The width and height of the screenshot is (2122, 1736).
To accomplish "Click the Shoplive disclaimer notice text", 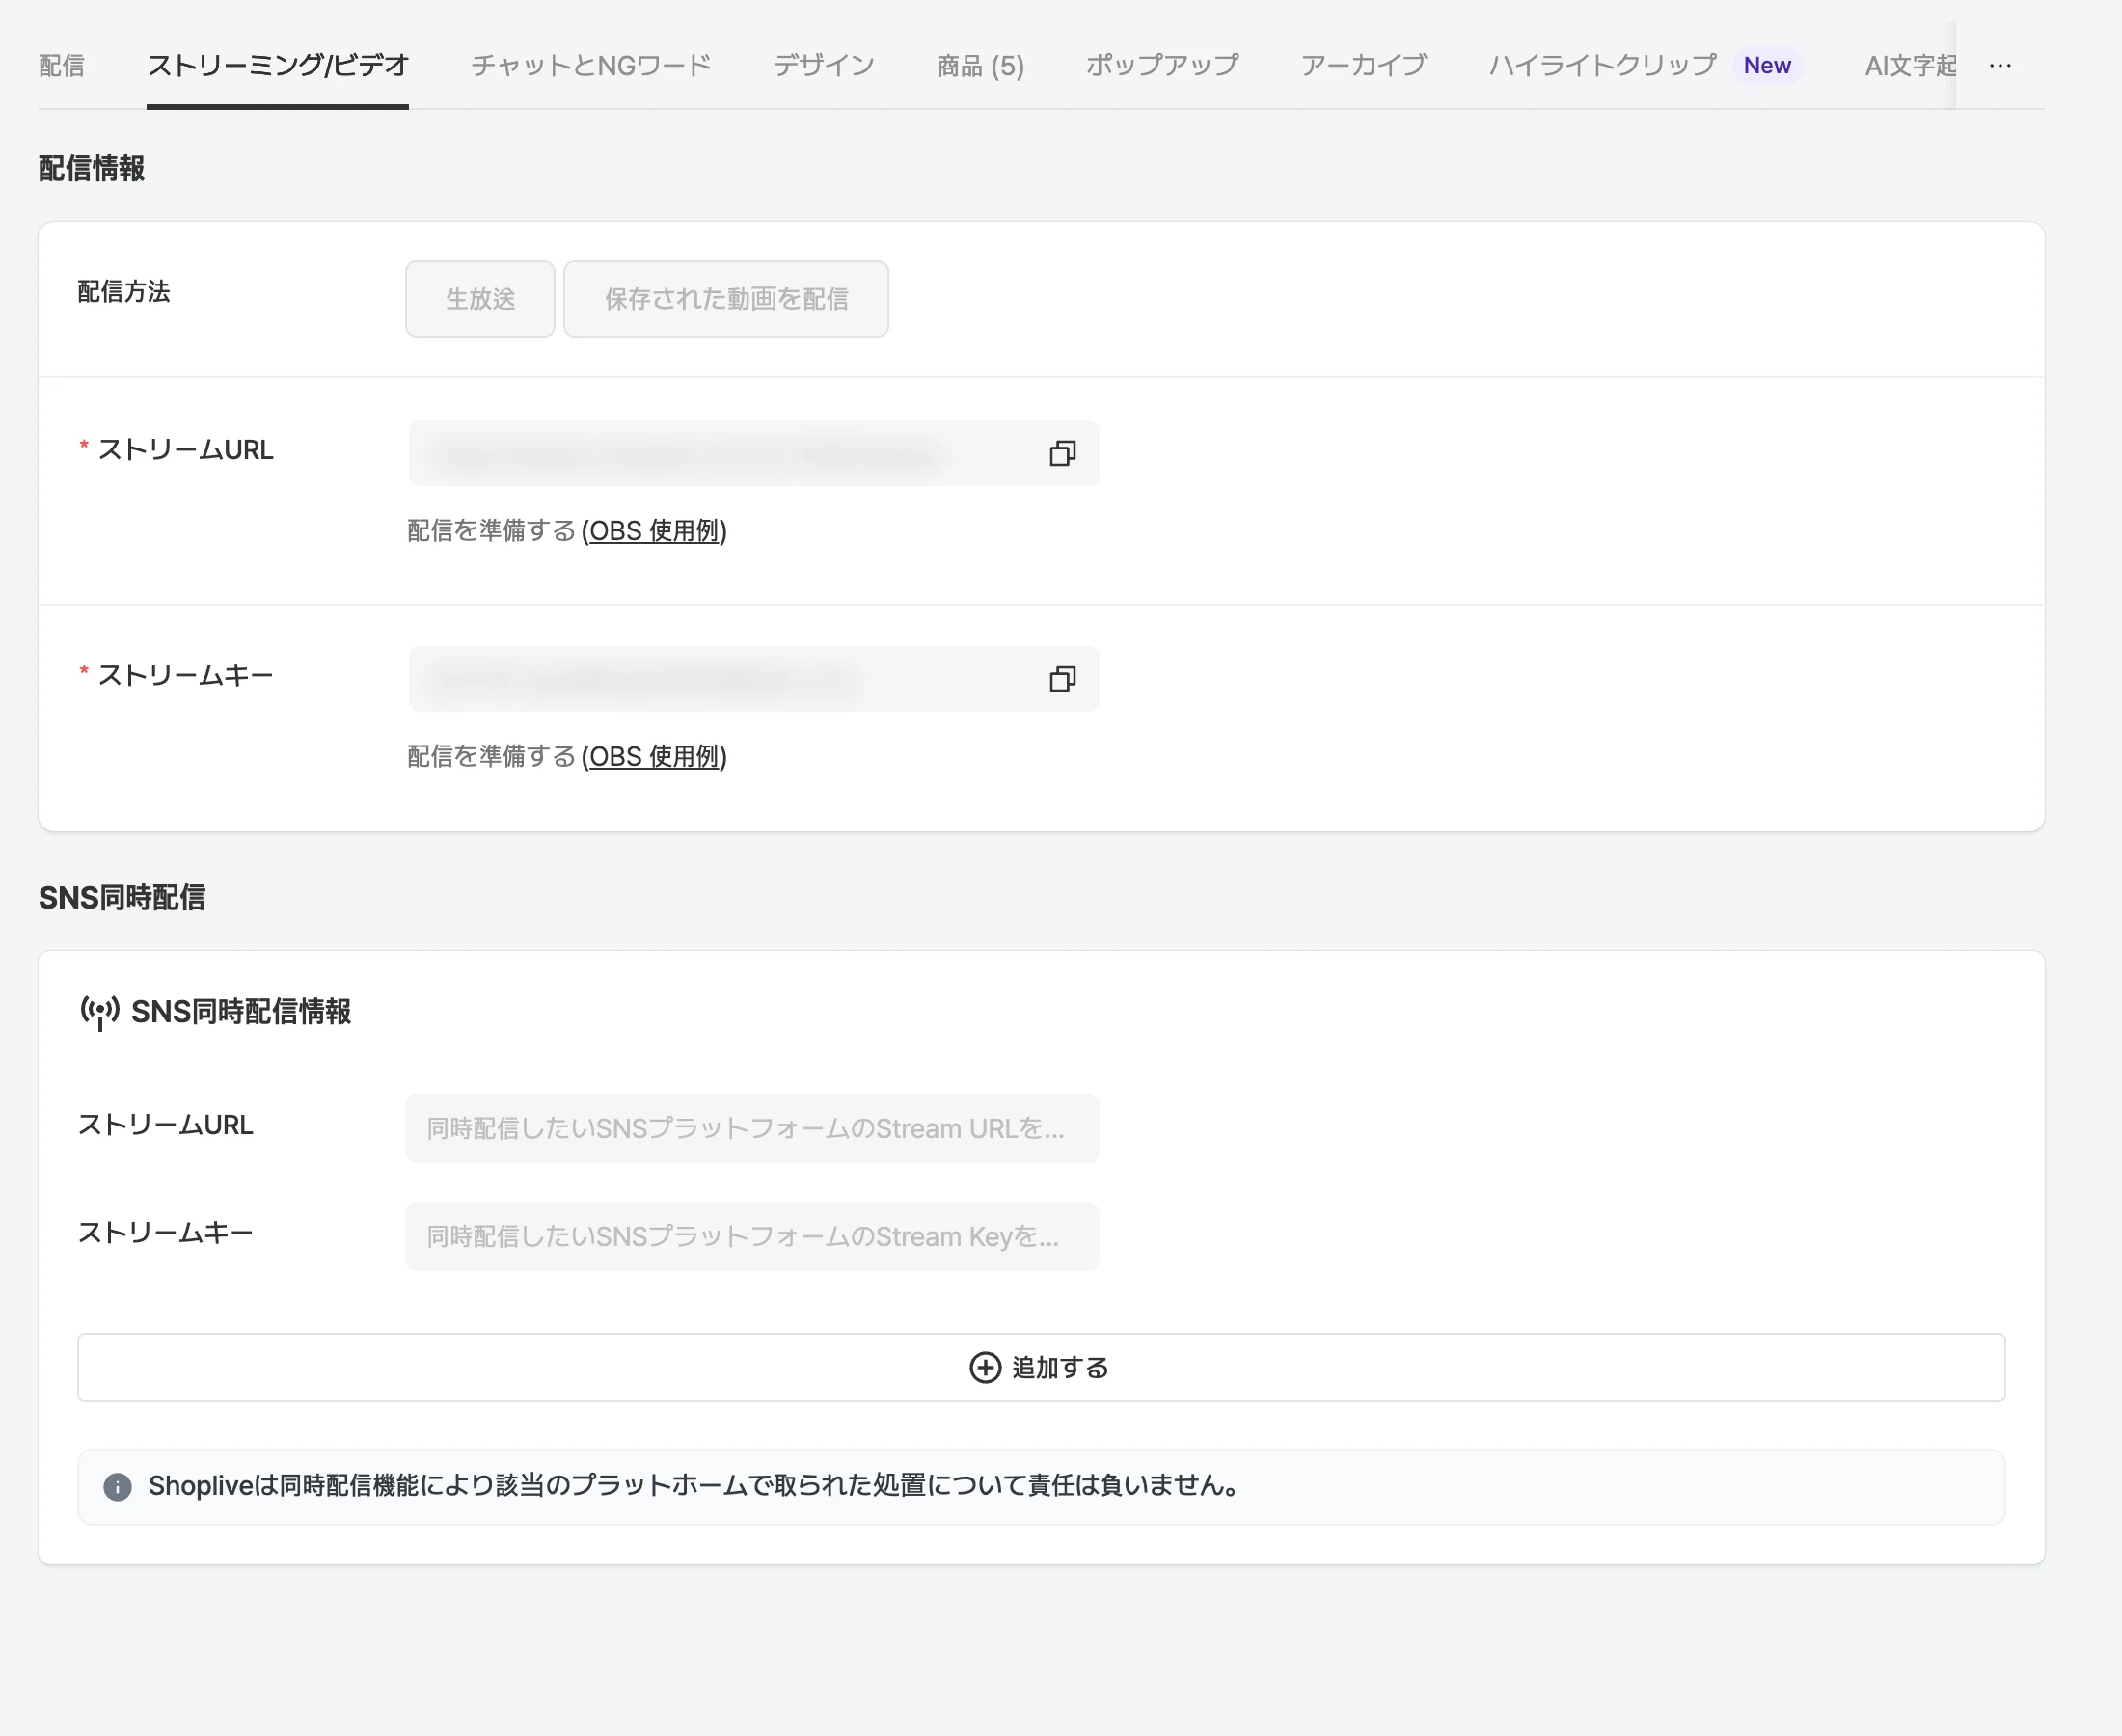I will click(x=695, y=1486).
